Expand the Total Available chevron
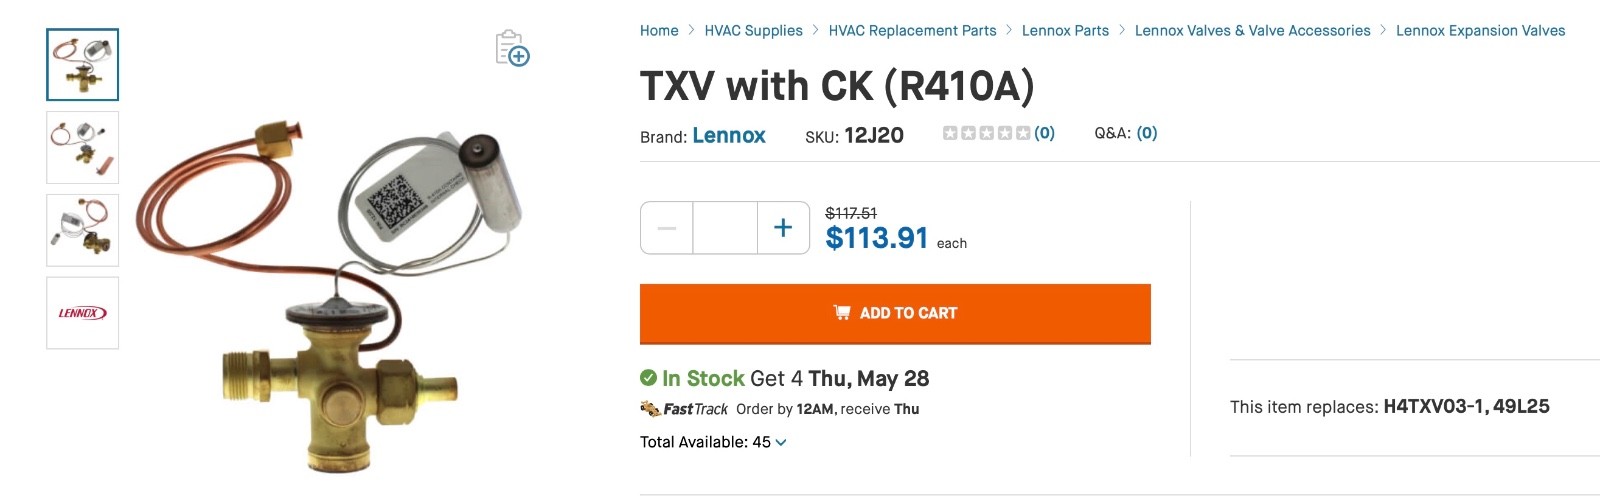The height and width of the screenshot is (497, 1600). 781,442
